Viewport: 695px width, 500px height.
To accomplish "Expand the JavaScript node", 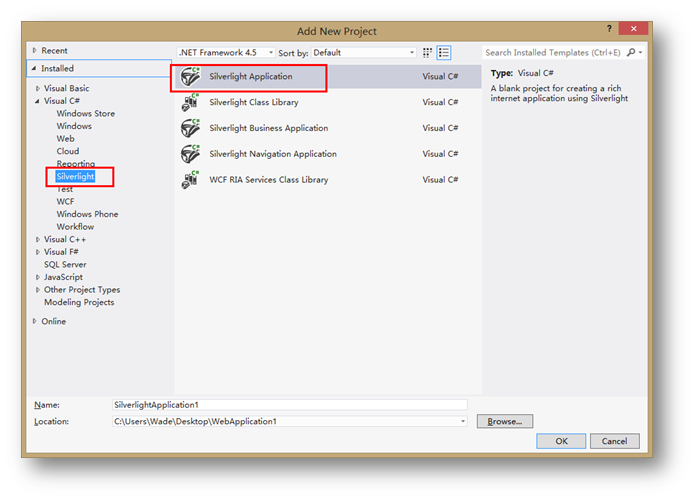I will (x=38, y=277).
